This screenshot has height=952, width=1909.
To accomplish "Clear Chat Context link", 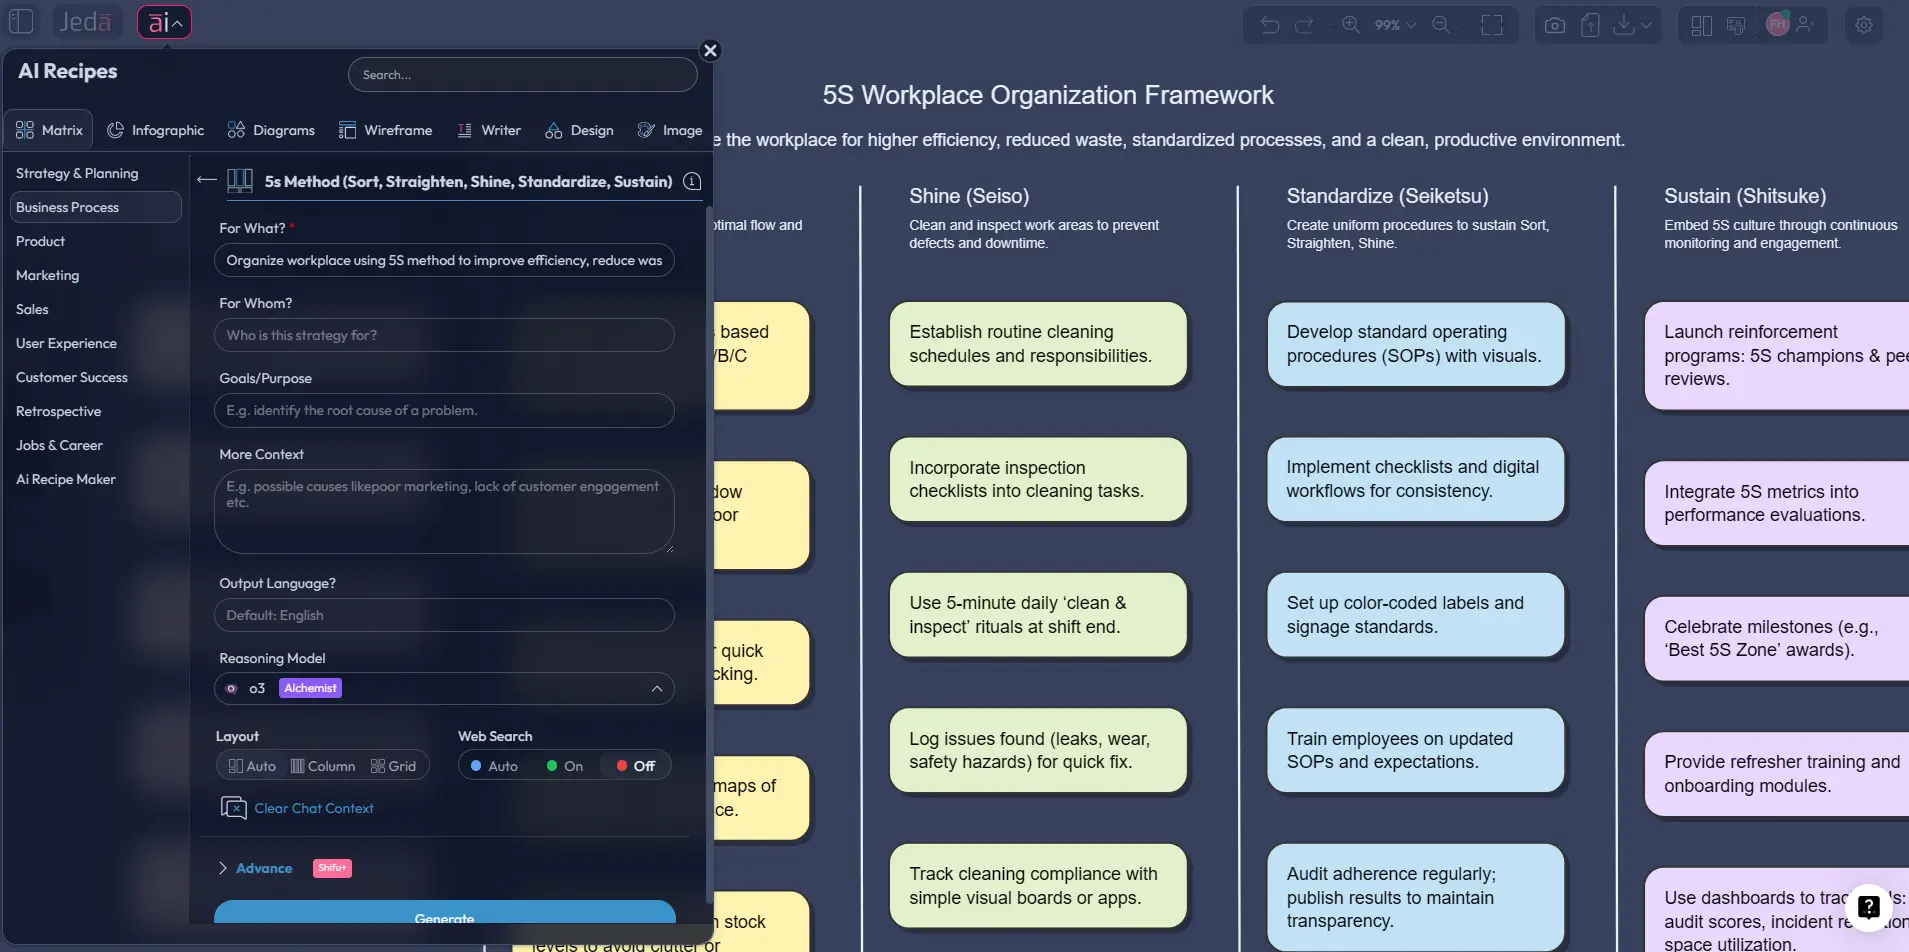I will point(314,808).
